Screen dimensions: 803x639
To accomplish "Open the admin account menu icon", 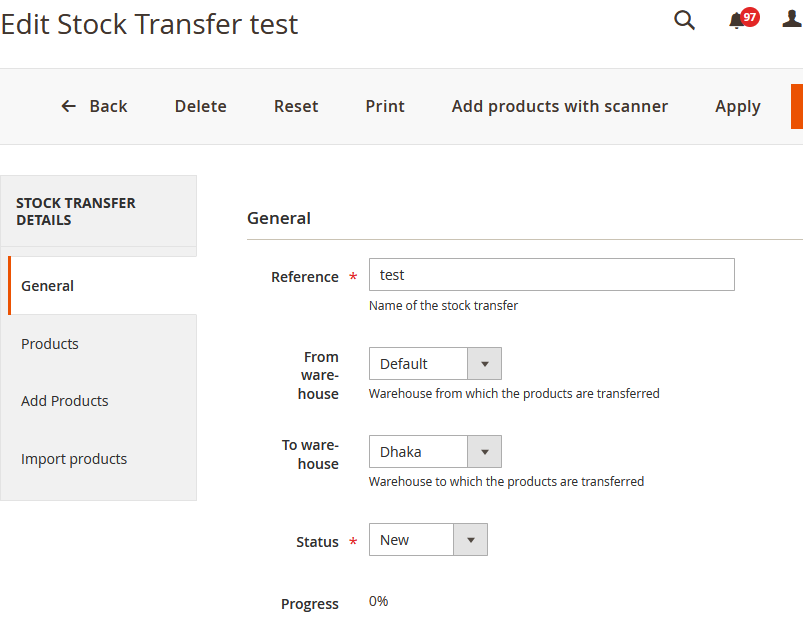I will [790, 20].
